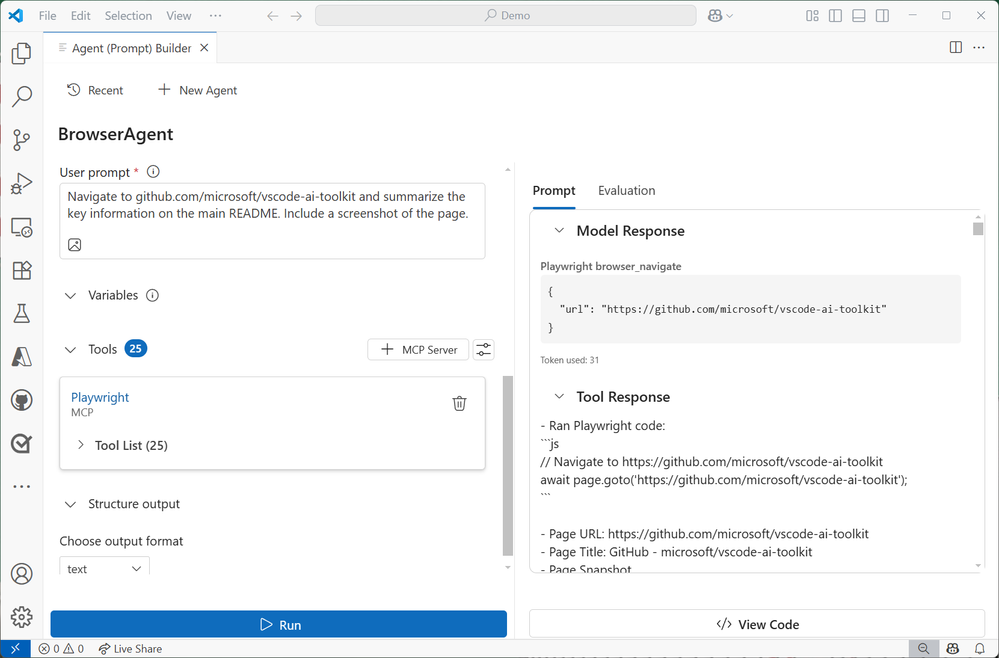Open Remote Explorer view
Screen dimensions: 999x658
(x=22, y=227)
